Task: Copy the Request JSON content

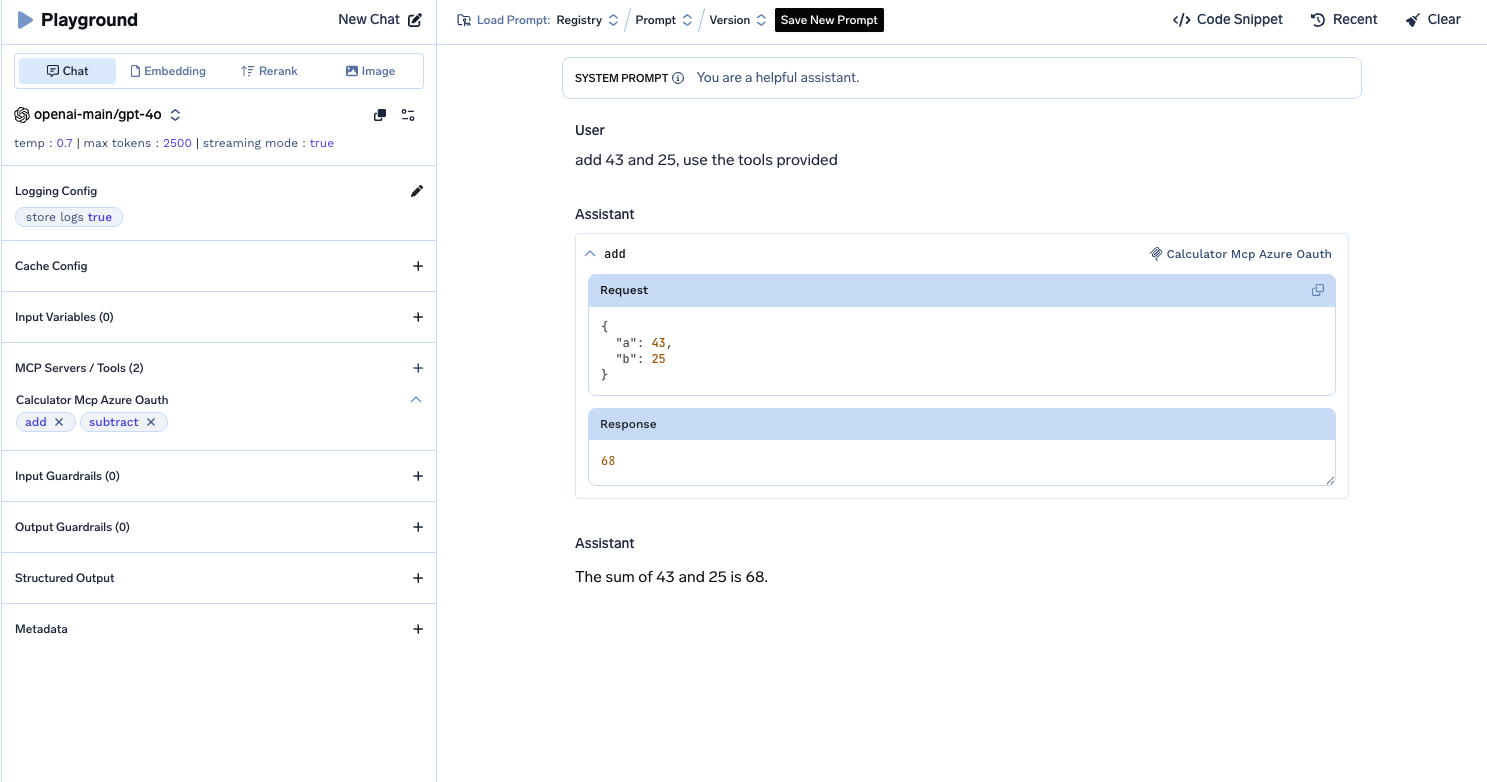Action: pyautogui.click(x=1318, y=290)
